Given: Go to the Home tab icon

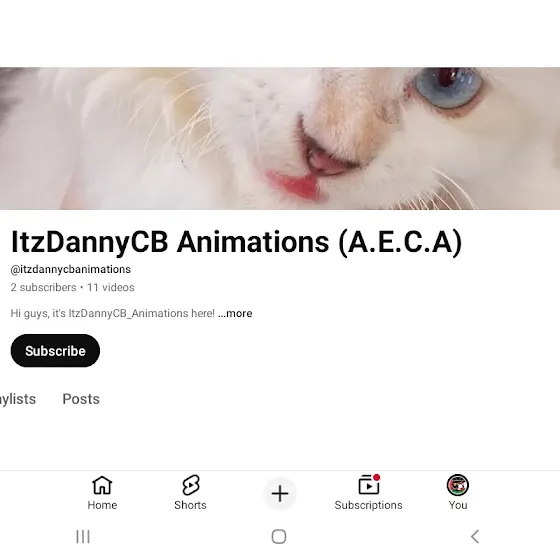Looking at the screenshot, I should pyautogui.click(x=102, y=485).
